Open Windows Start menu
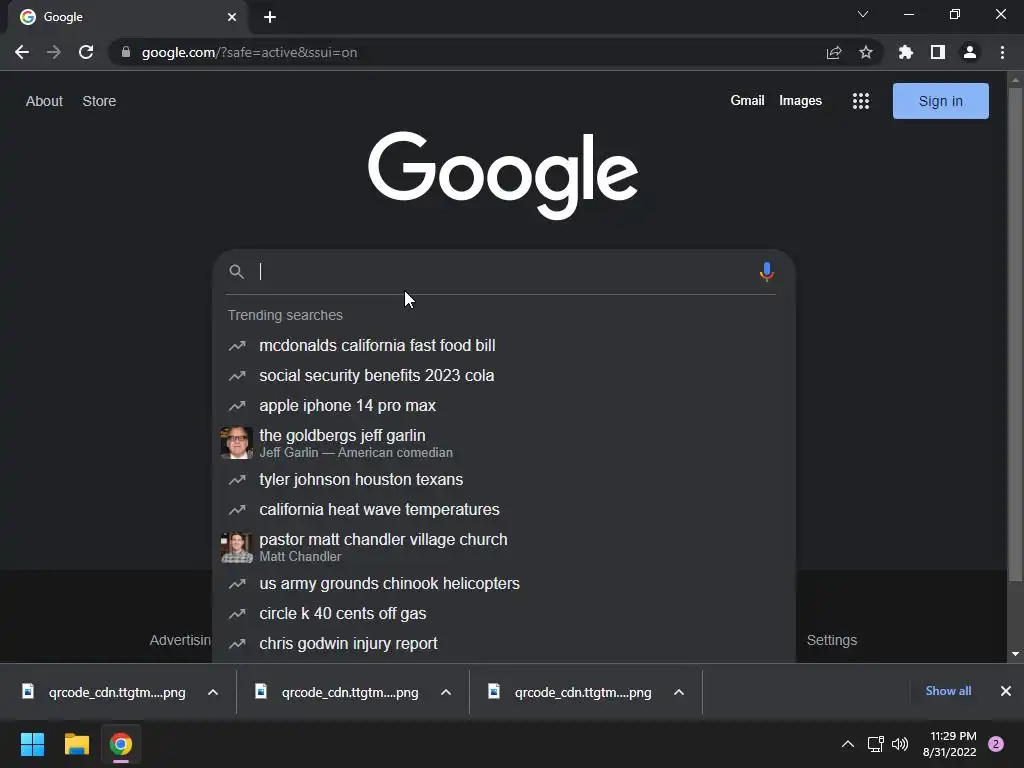Image resolution: width=1024 pixels, height=768 pixels. pos(32,744)
